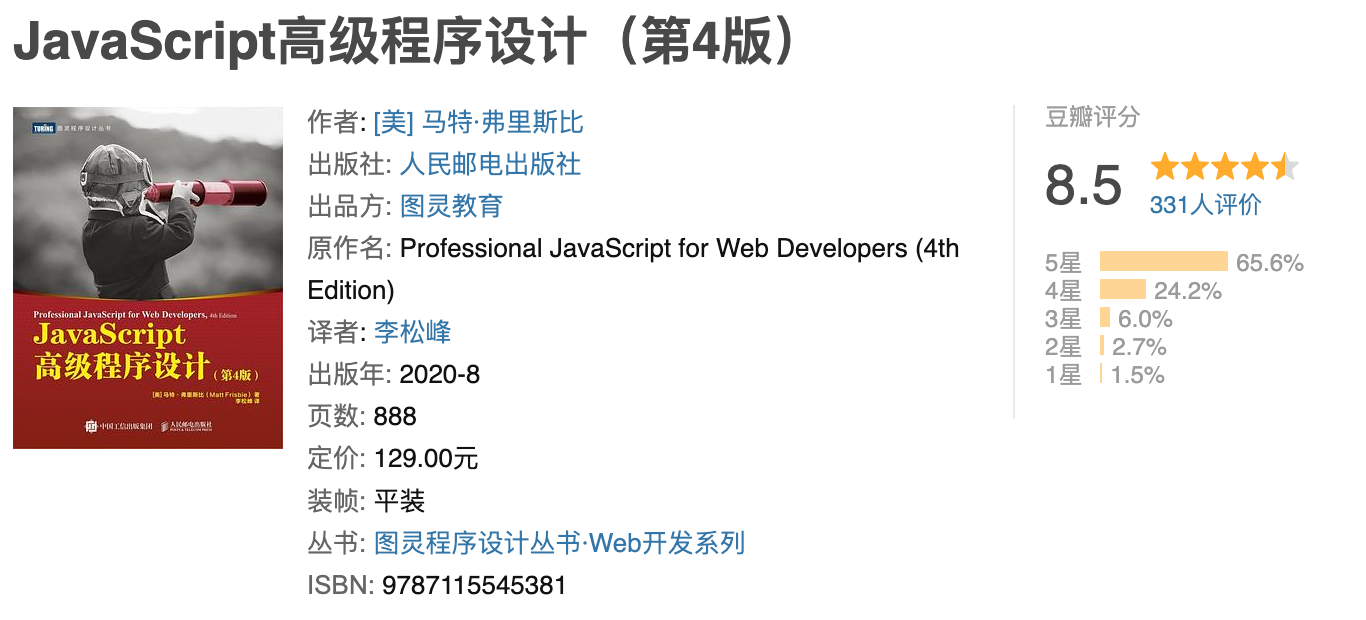The height and width of the screenshot is (620, 1366).
Task: Open the 331人评价 ratings link
Action: (1205, 205)
